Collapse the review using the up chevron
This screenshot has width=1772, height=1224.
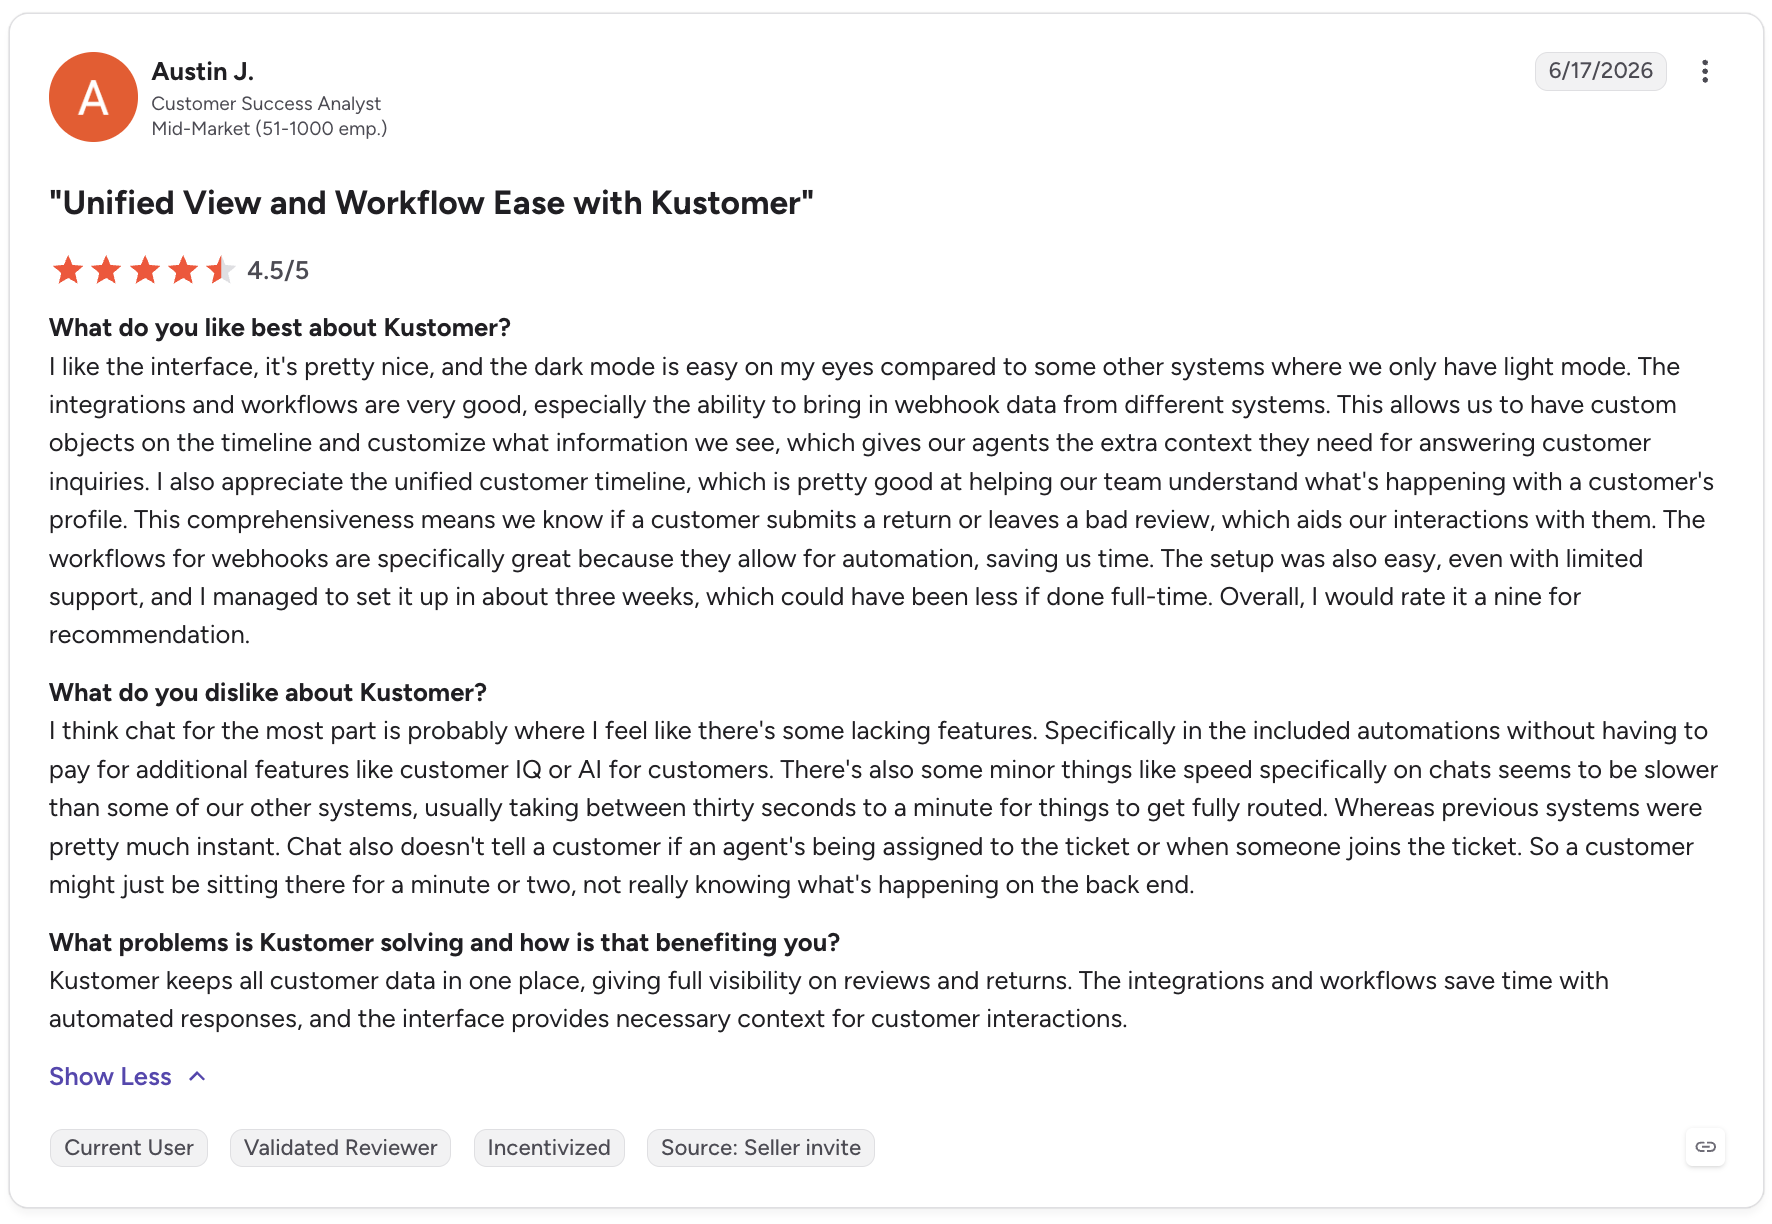coord(197,1076)
